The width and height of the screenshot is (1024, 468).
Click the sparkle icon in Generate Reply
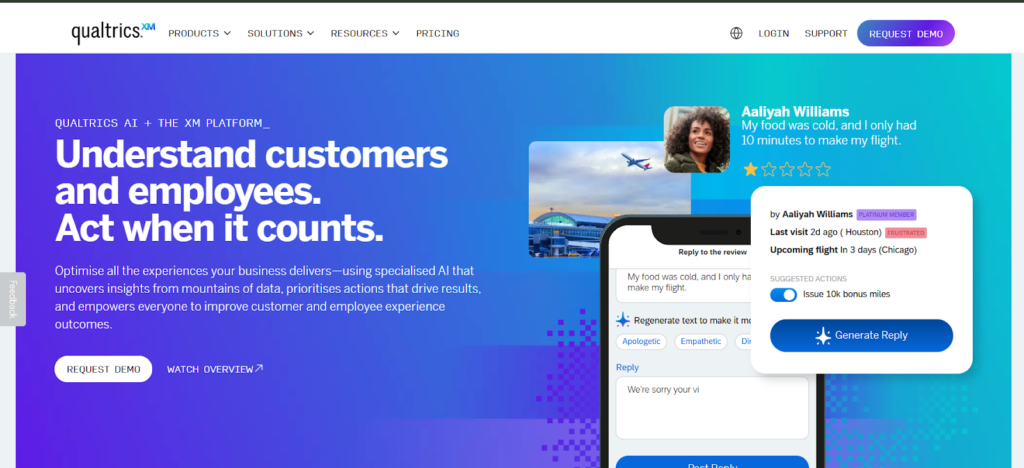click(x=823, y=335)
